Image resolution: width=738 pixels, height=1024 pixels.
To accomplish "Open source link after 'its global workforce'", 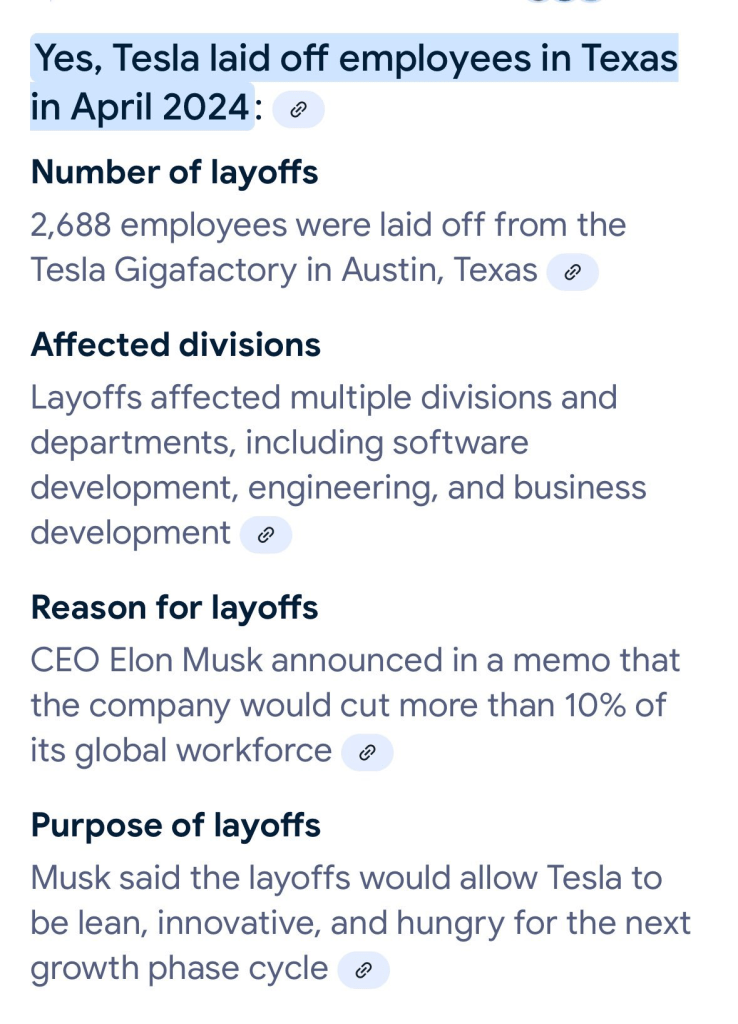I will (367, 753).
